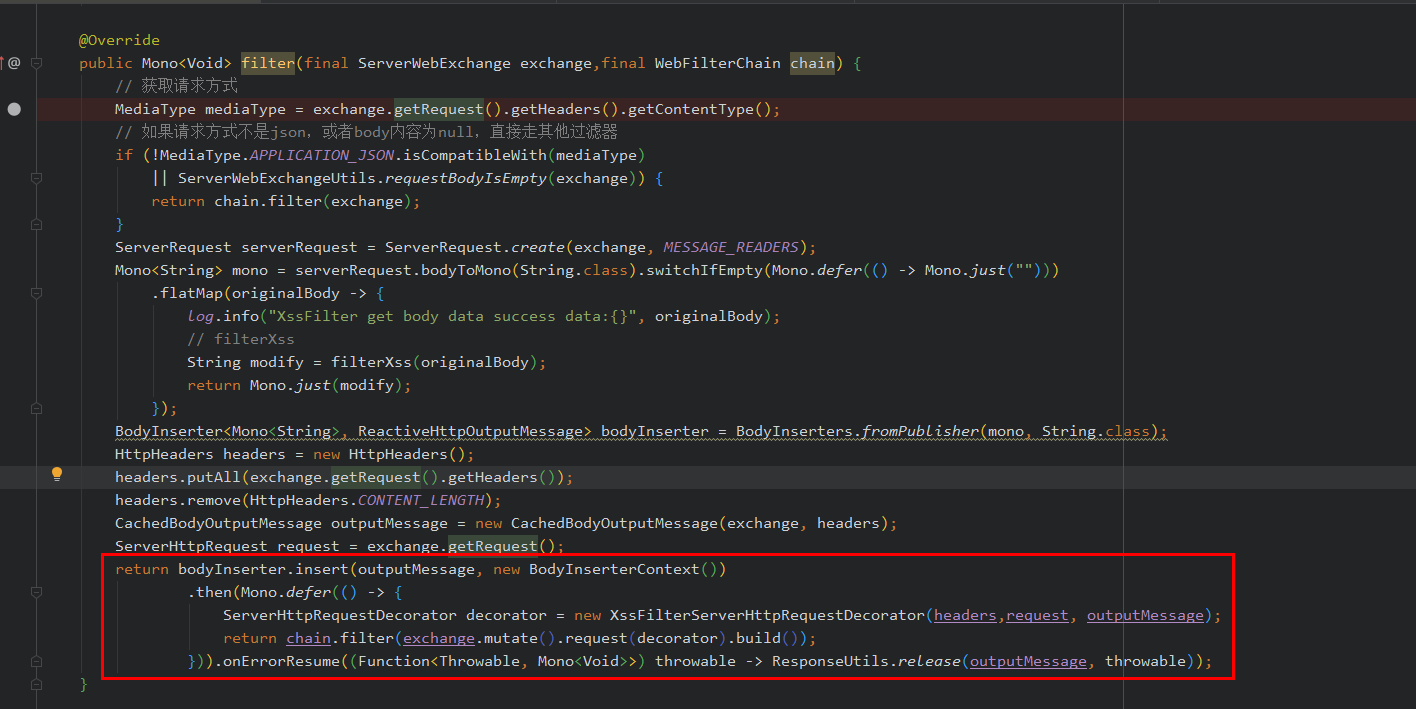Click ServerWebExchange type in the method signature
This screenshot has width=1416, height=709.
click(434, 63)
